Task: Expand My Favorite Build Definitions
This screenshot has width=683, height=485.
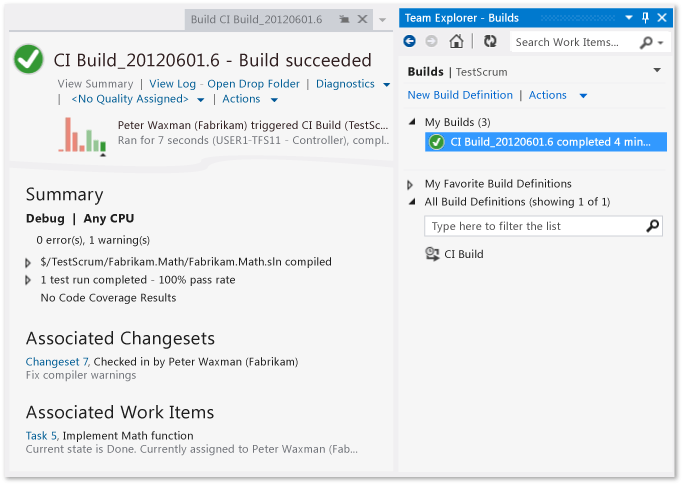Action: coord(411,184)
